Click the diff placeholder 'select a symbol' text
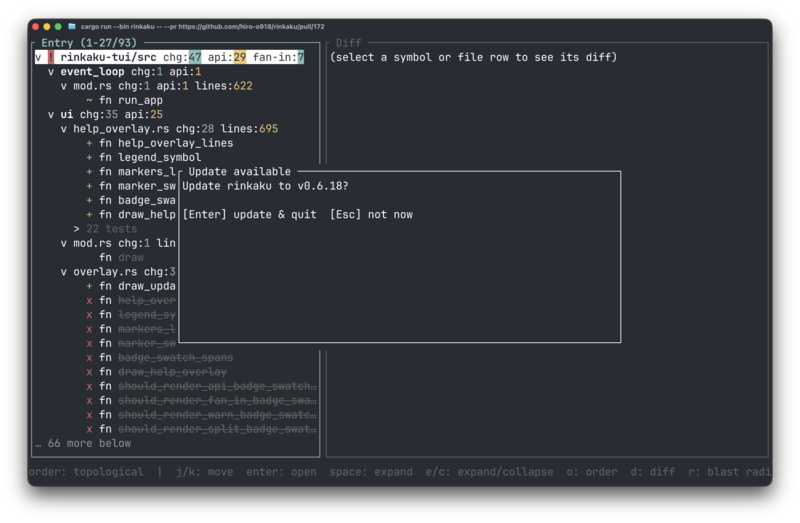The width and height of the screenshot is (800, 523). [x=473, y=57]
